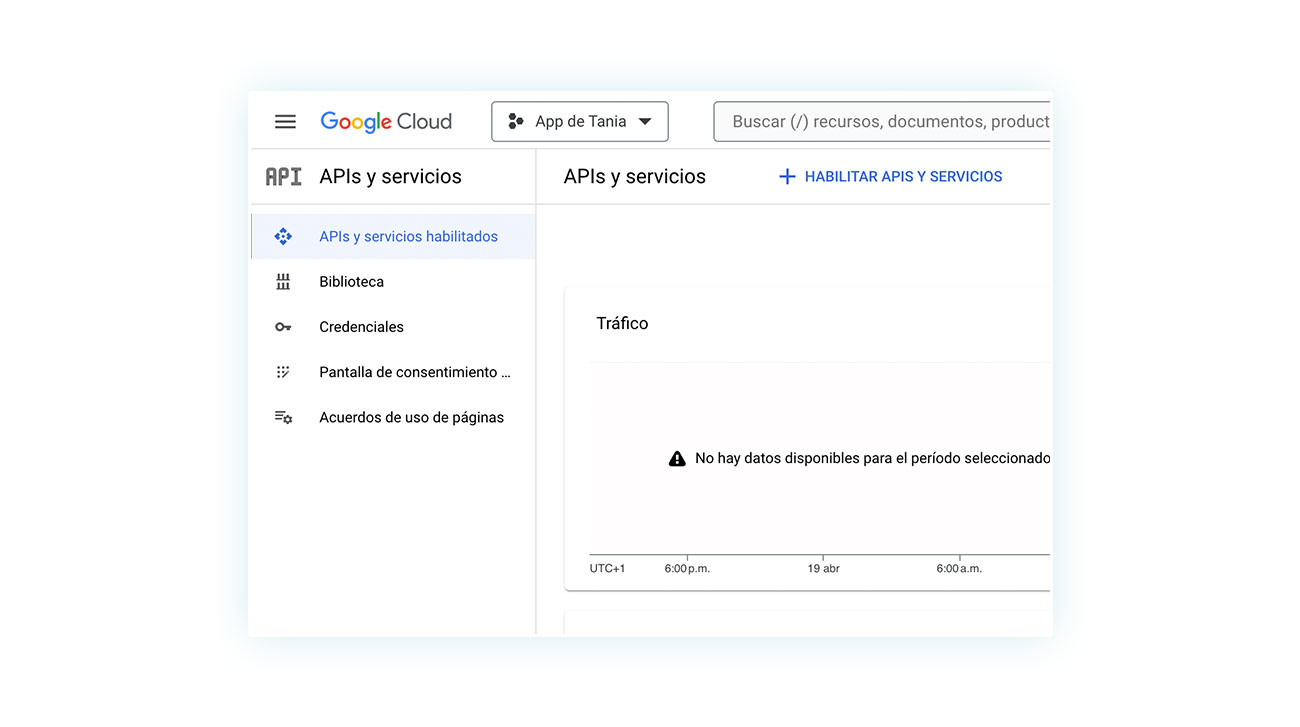1300x727 pixels.
Task: Click HABILITAR APIS Y SERVICIOS button
Action: pyautogui.click(x=890, y=177)
